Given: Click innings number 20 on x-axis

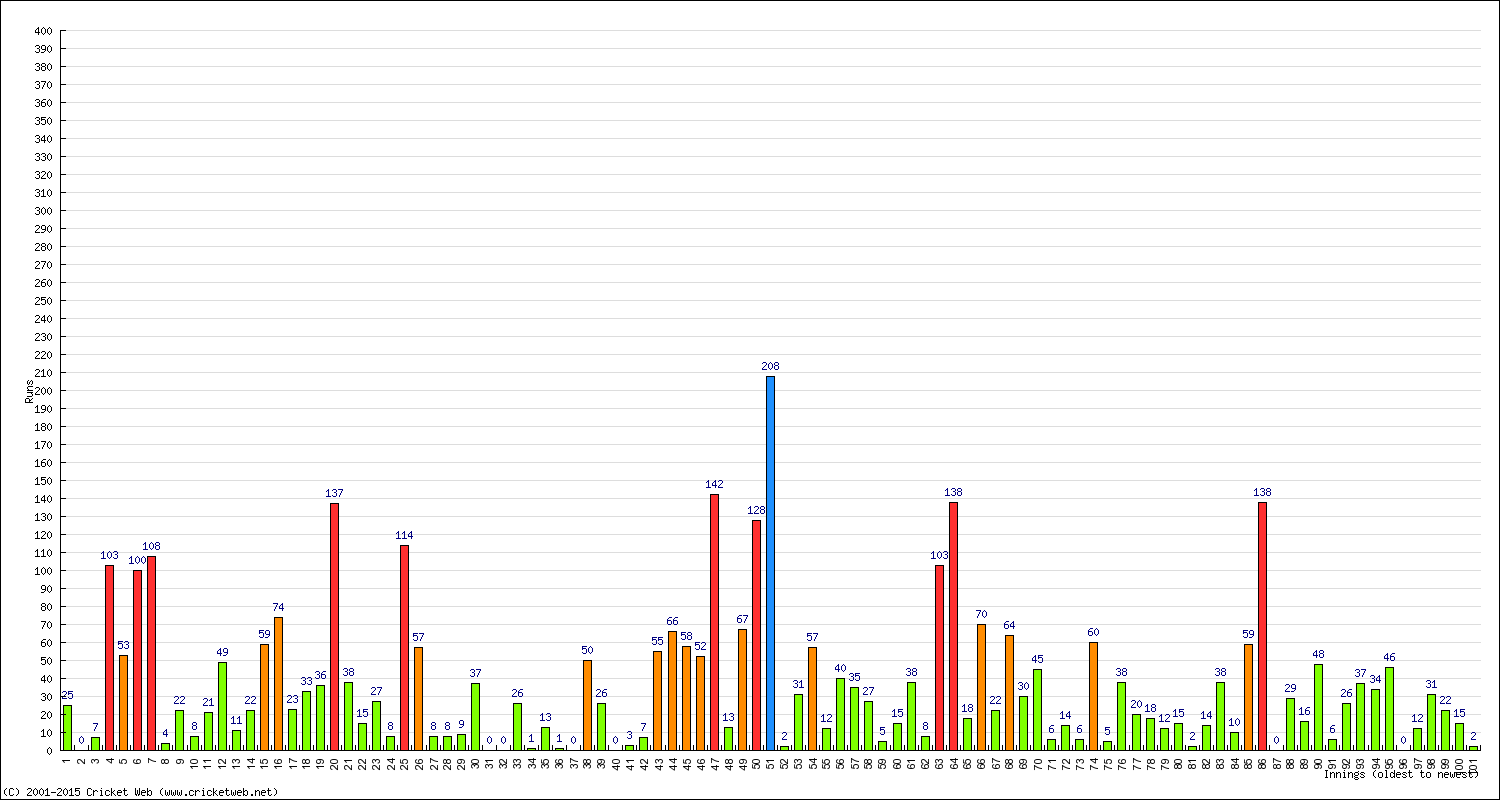Looking at the screenshot, I should click(x=334, y=762).
